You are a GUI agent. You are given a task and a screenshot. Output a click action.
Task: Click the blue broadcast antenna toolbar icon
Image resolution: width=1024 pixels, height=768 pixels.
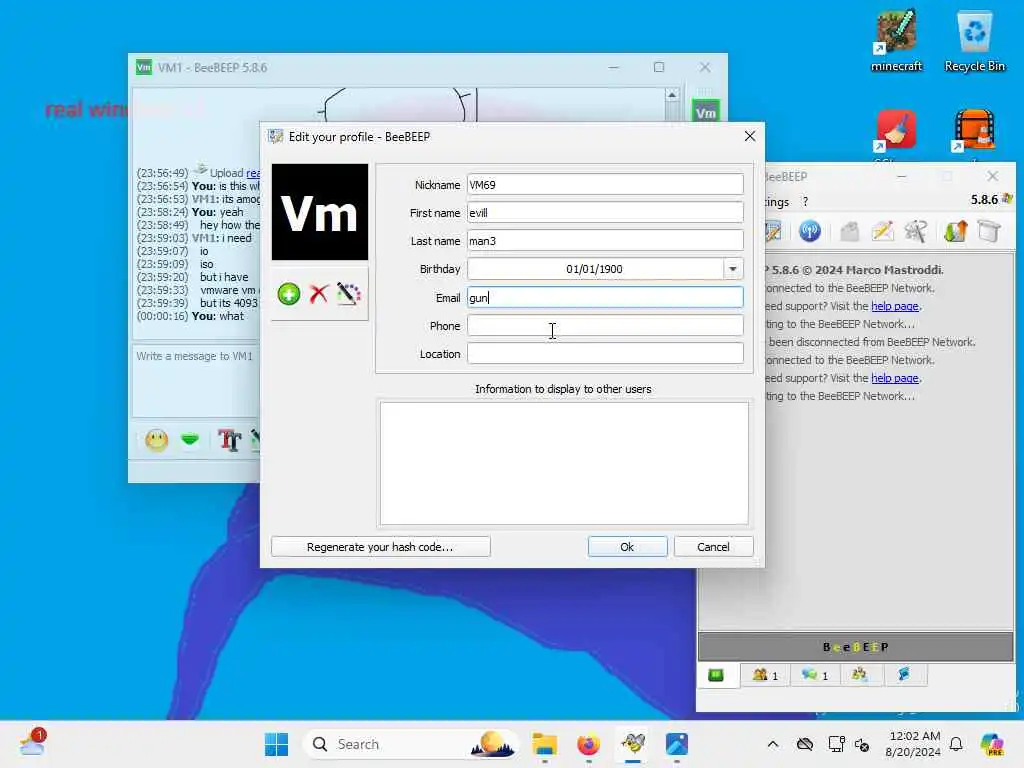pos(810,231)
